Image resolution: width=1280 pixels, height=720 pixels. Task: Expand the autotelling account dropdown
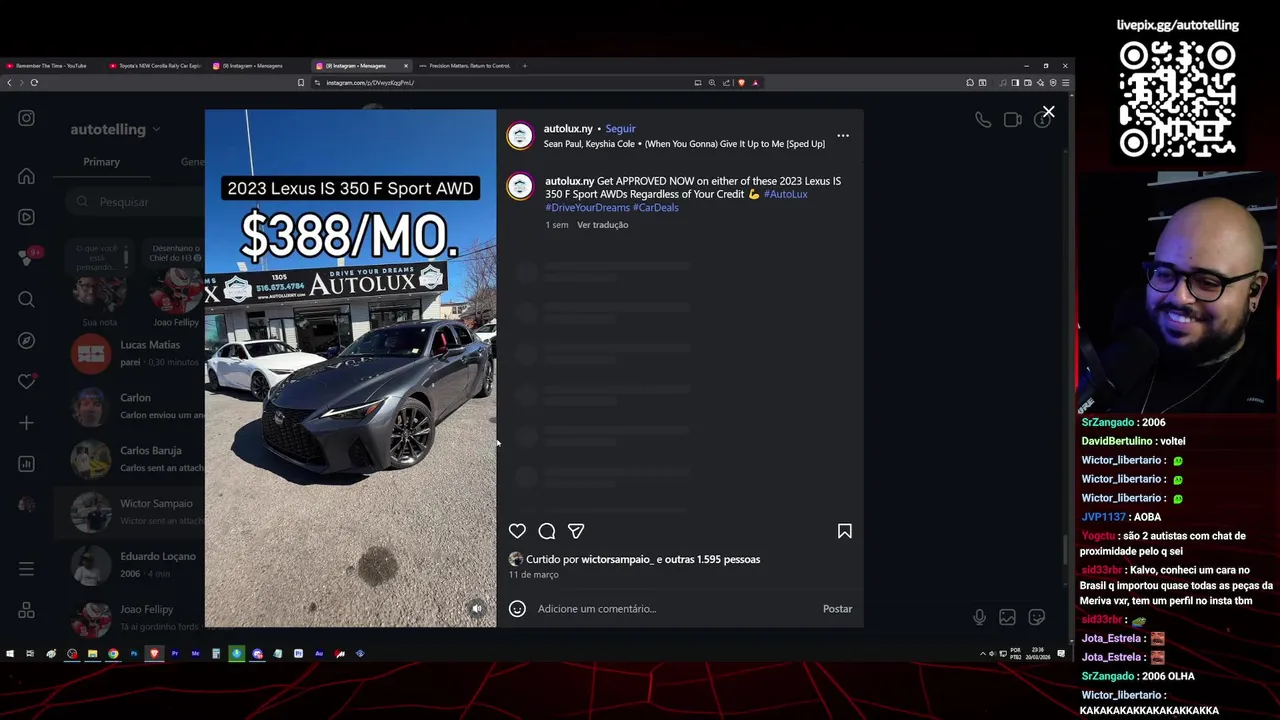(115, 129)
